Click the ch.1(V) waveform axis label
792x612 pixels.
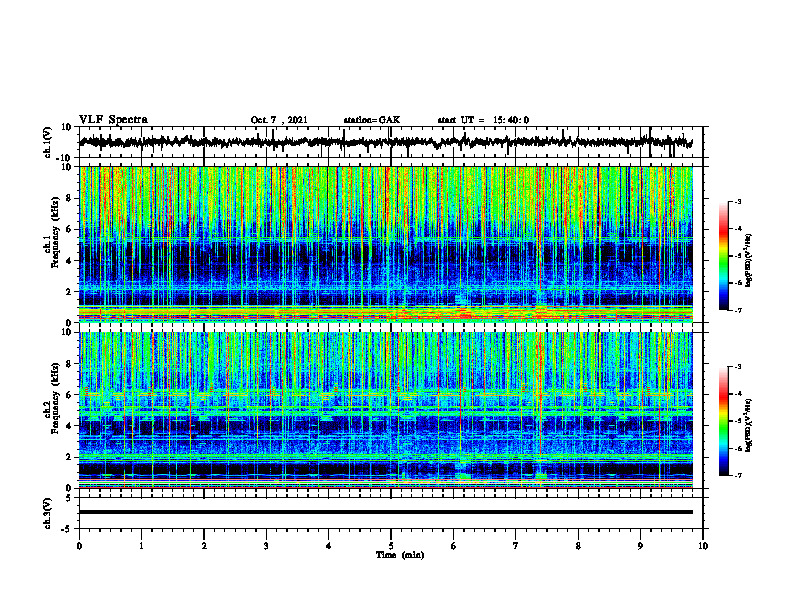click(47, 142)
